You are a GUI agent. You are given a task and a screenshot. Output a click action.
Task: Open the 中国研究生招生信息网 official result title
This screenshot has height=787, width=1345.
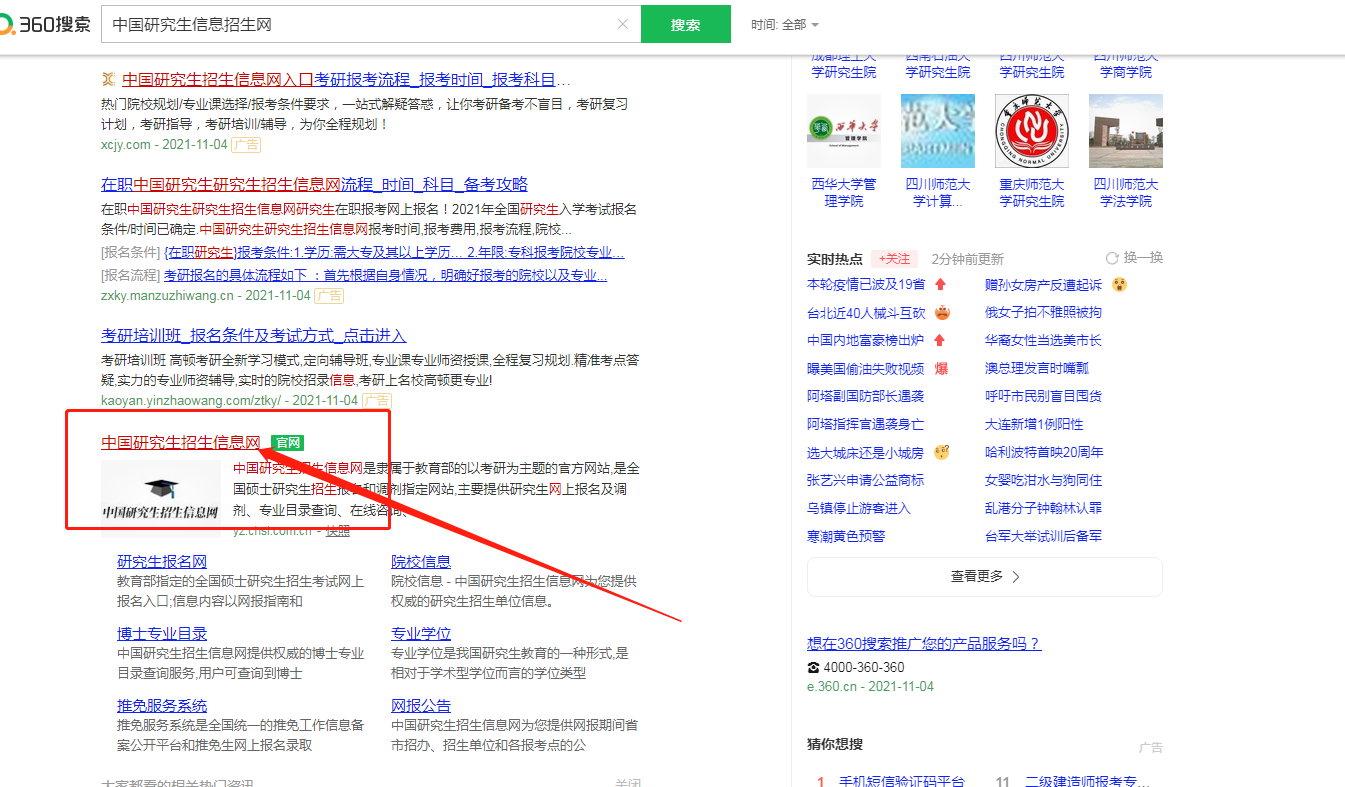(x=181, y=442)
